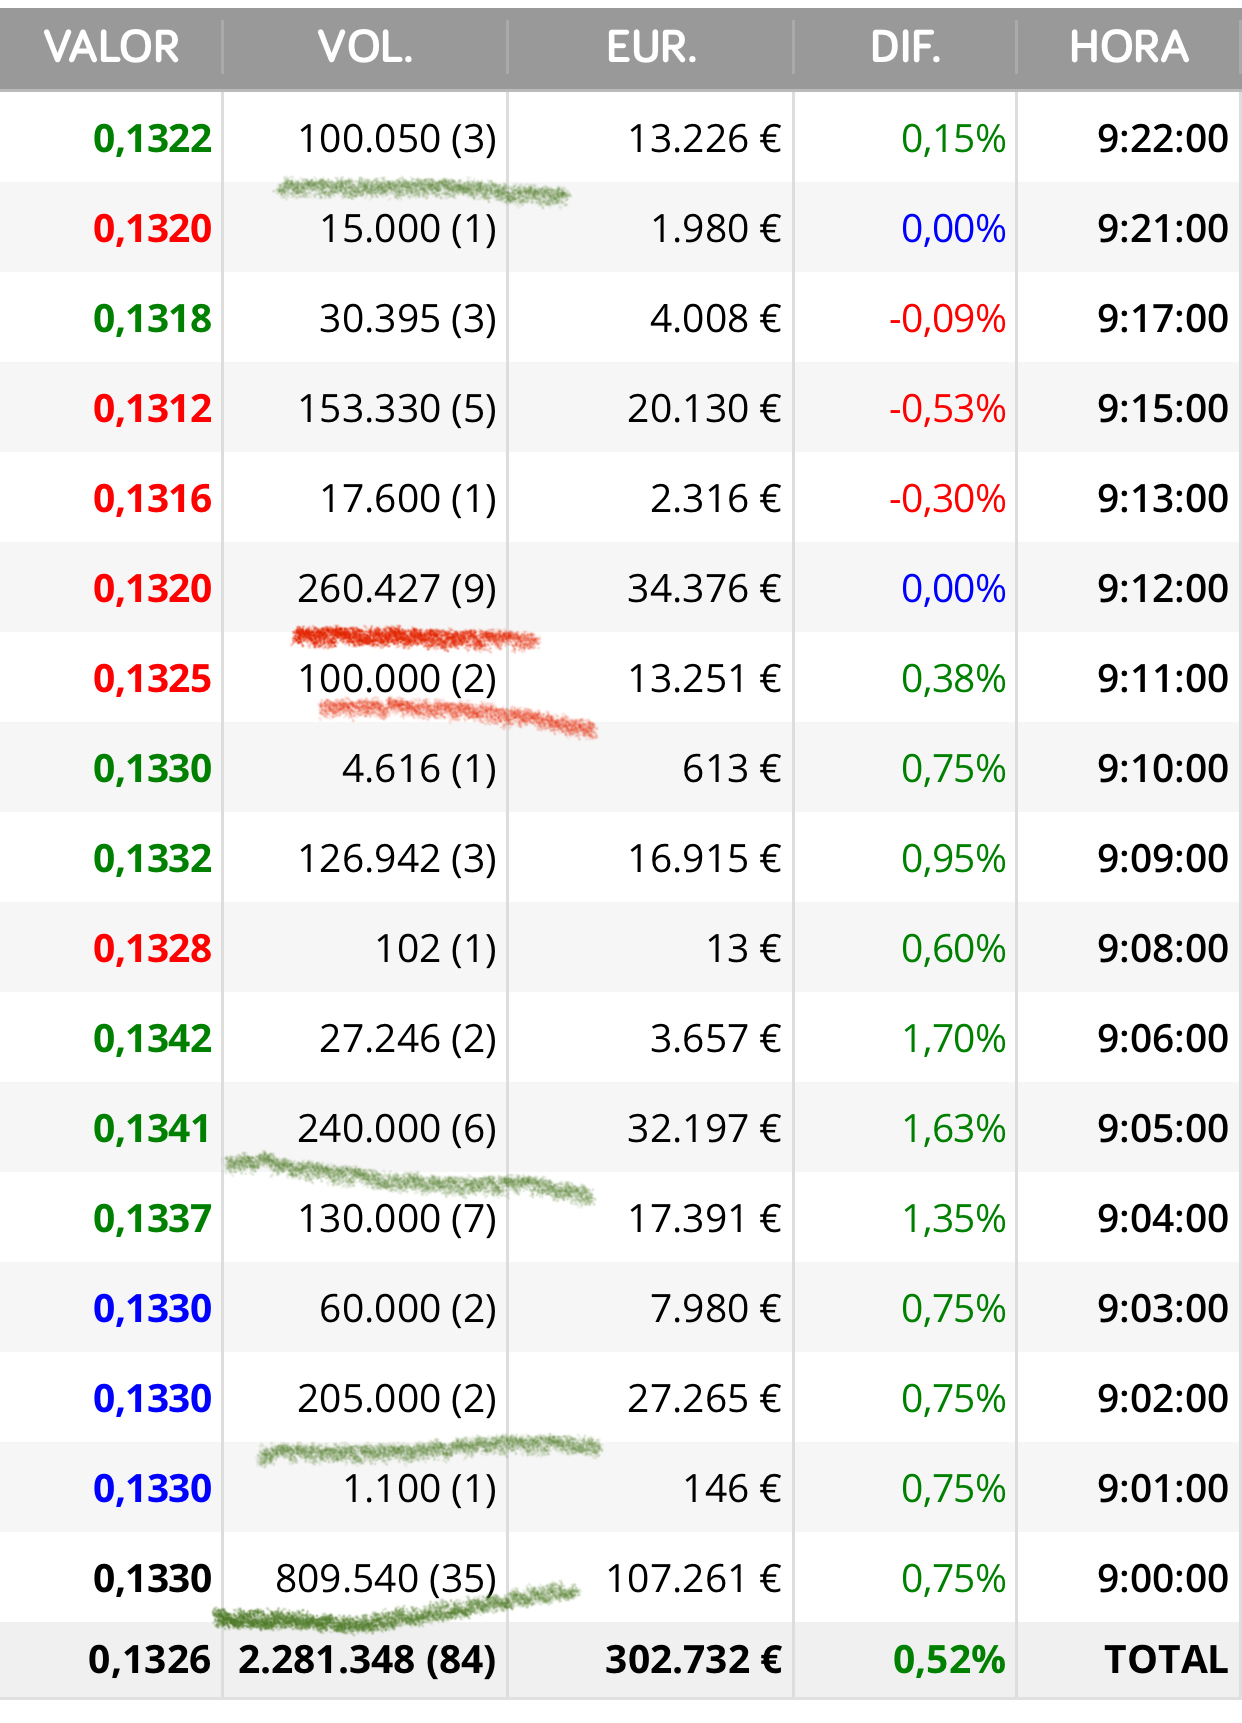Screen dimensions: 1242x1723
Task: Select total volume 2.281.348 (84)
Action: coord(367,1660)
